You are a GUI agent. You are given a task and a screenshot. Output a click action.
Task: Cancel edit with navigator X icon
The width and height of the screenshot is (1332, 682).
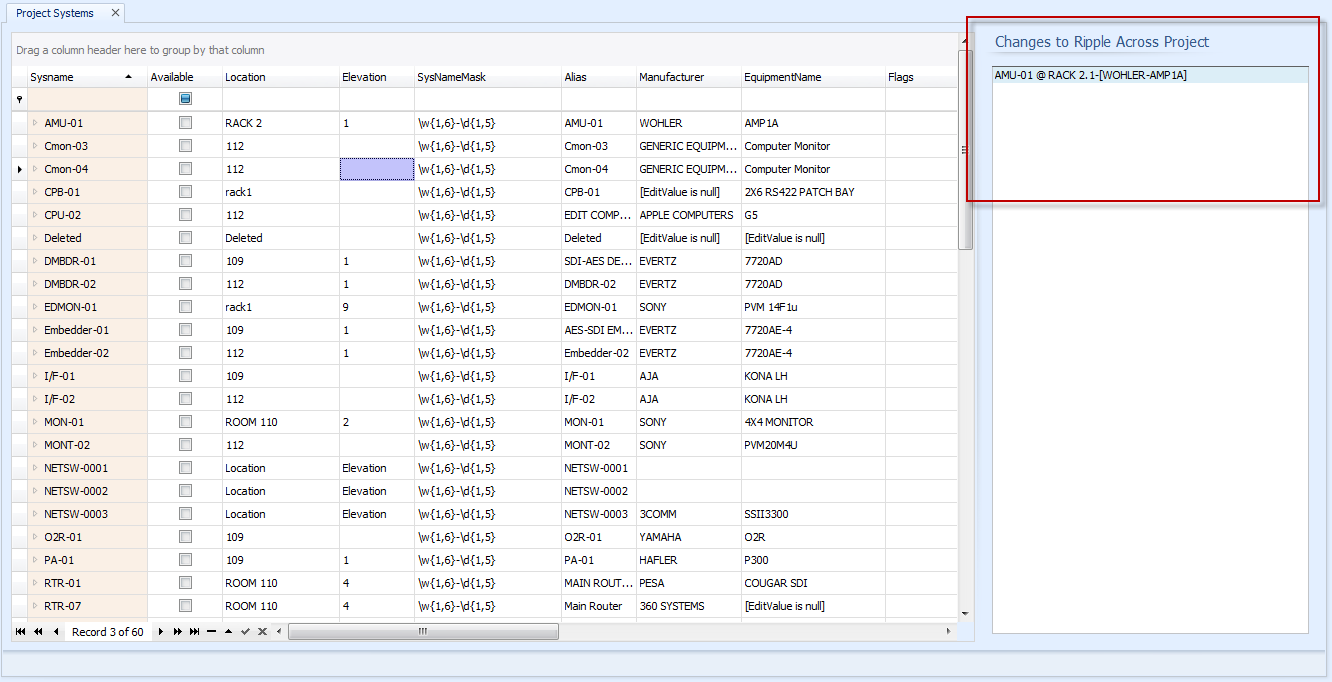click(262, 631)
